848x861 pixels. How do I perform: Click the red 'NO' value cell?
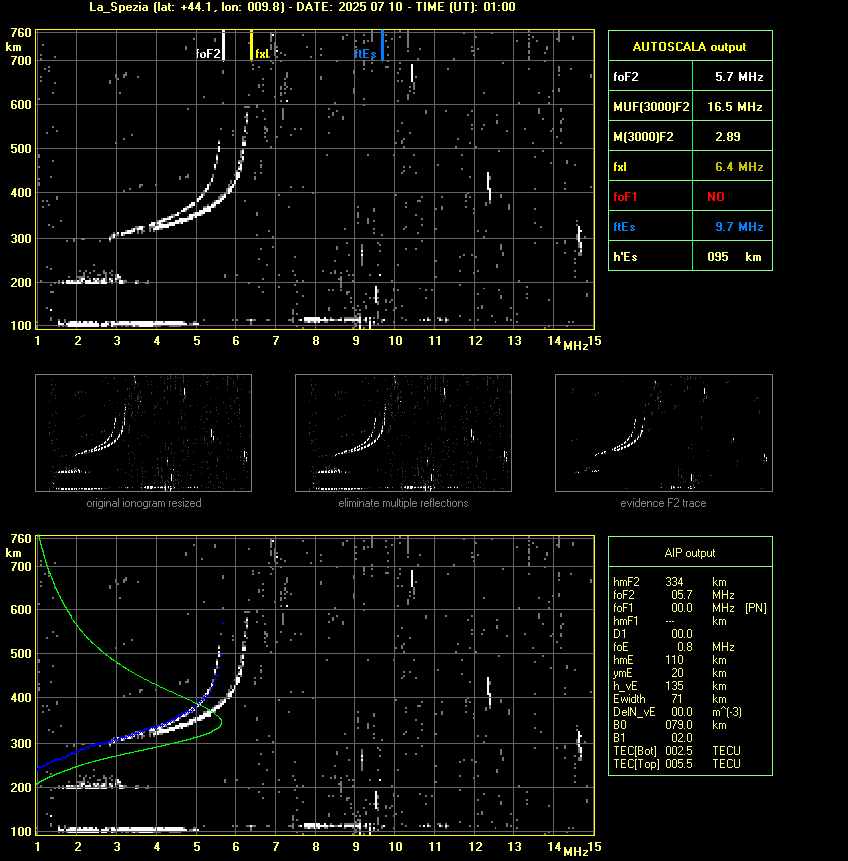[733, 197]
